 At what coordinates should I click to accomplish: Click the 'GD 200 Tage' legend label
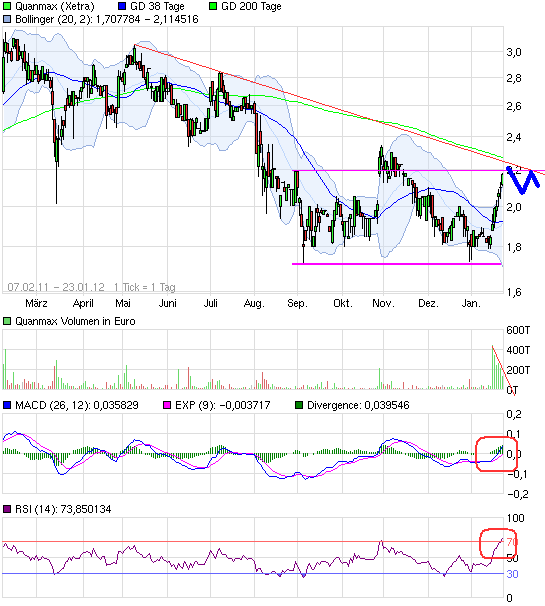coord(251,7)
